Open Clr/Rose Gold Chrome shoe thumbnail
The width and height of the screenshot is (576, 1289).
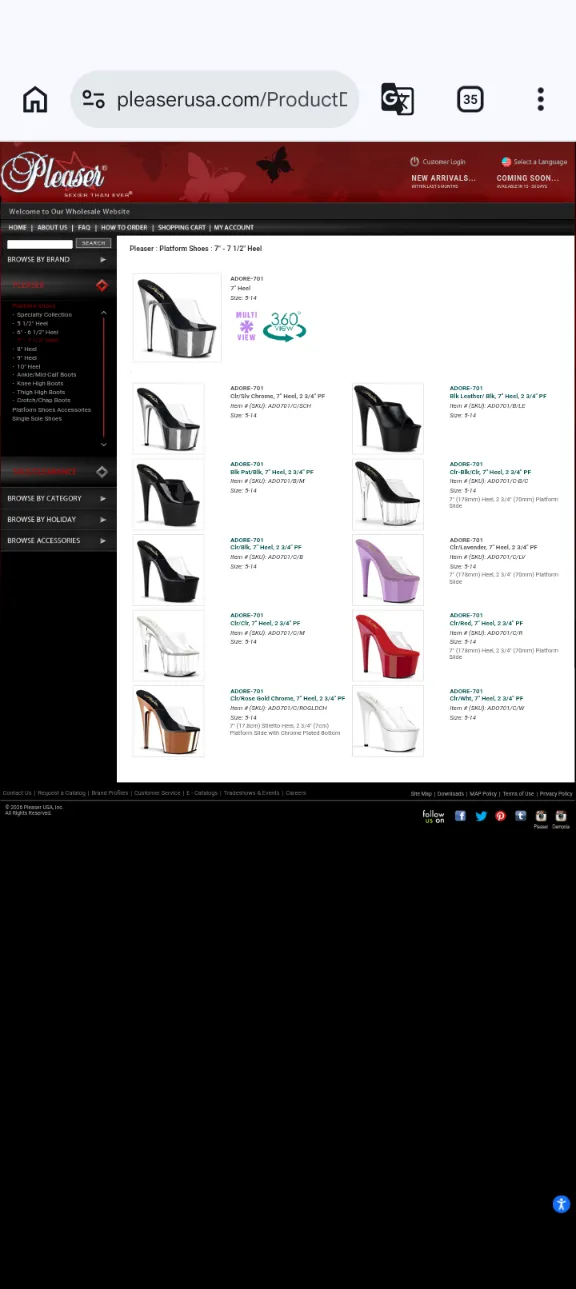tap(168, 721)
